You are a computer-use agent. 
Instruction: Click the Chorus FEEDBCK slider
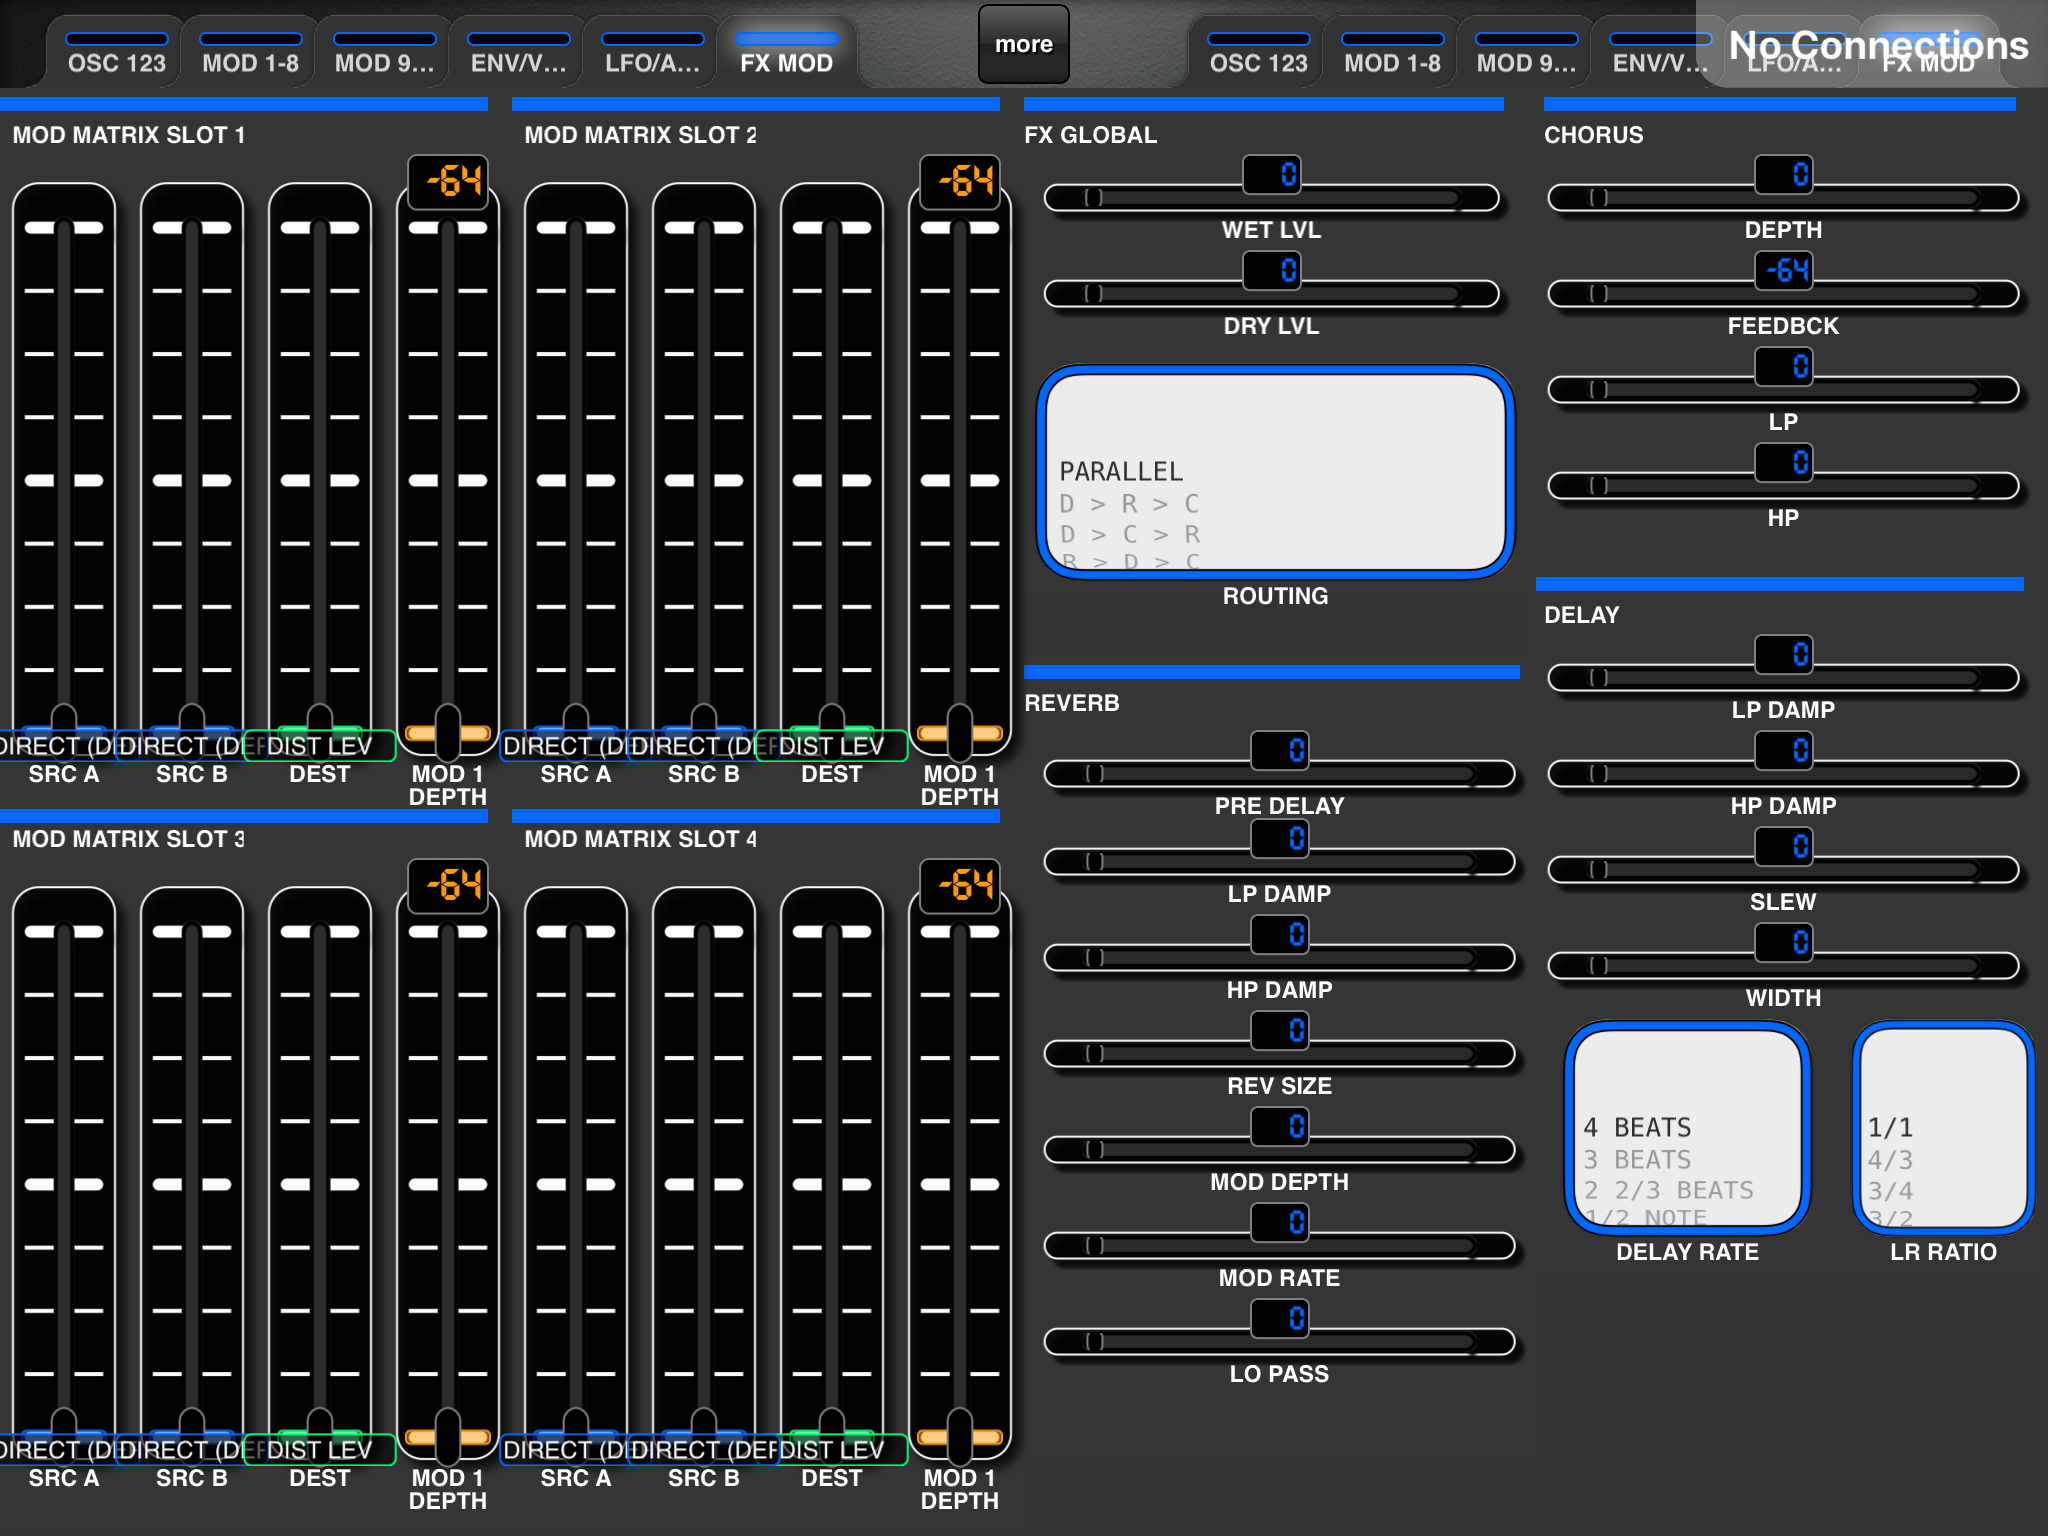[x=1784, y=293]
